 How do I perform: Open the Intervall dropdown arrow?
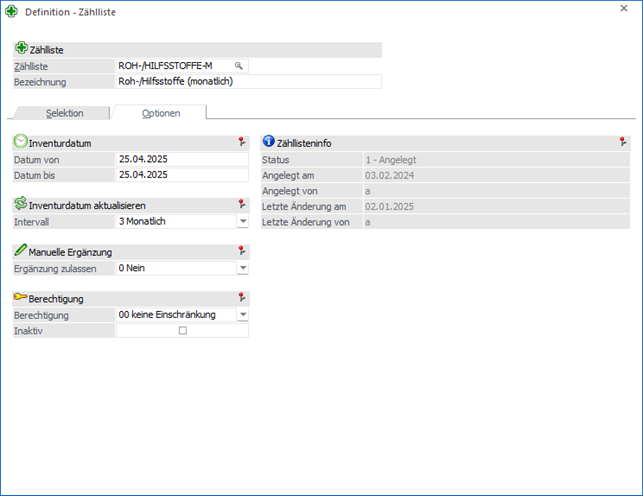[242, 221]
